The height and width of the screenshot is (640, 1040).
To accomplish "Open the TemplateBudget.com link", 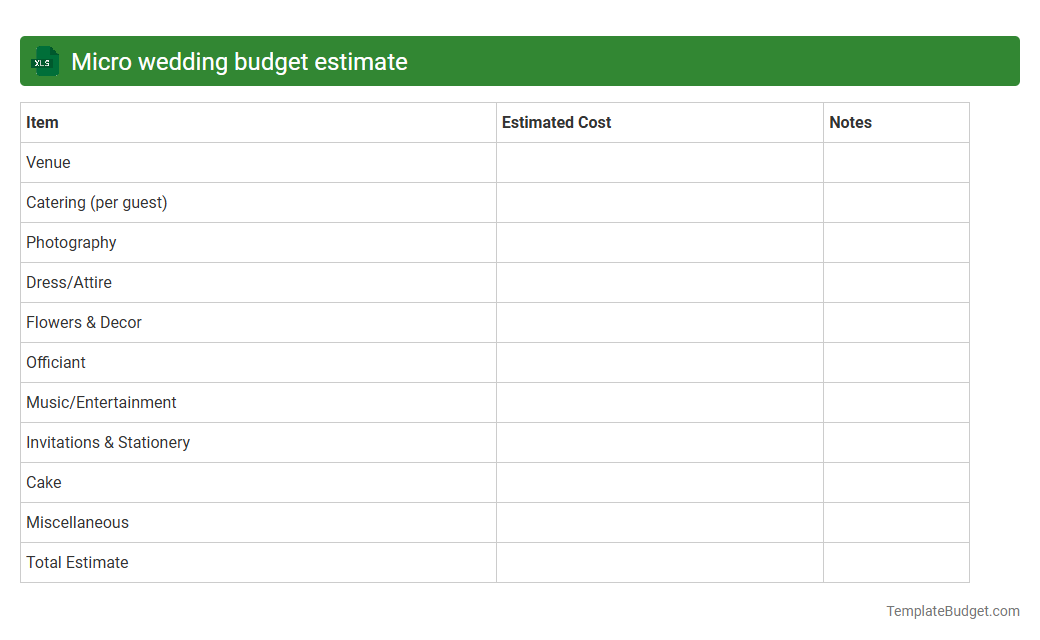I will 952,610.
